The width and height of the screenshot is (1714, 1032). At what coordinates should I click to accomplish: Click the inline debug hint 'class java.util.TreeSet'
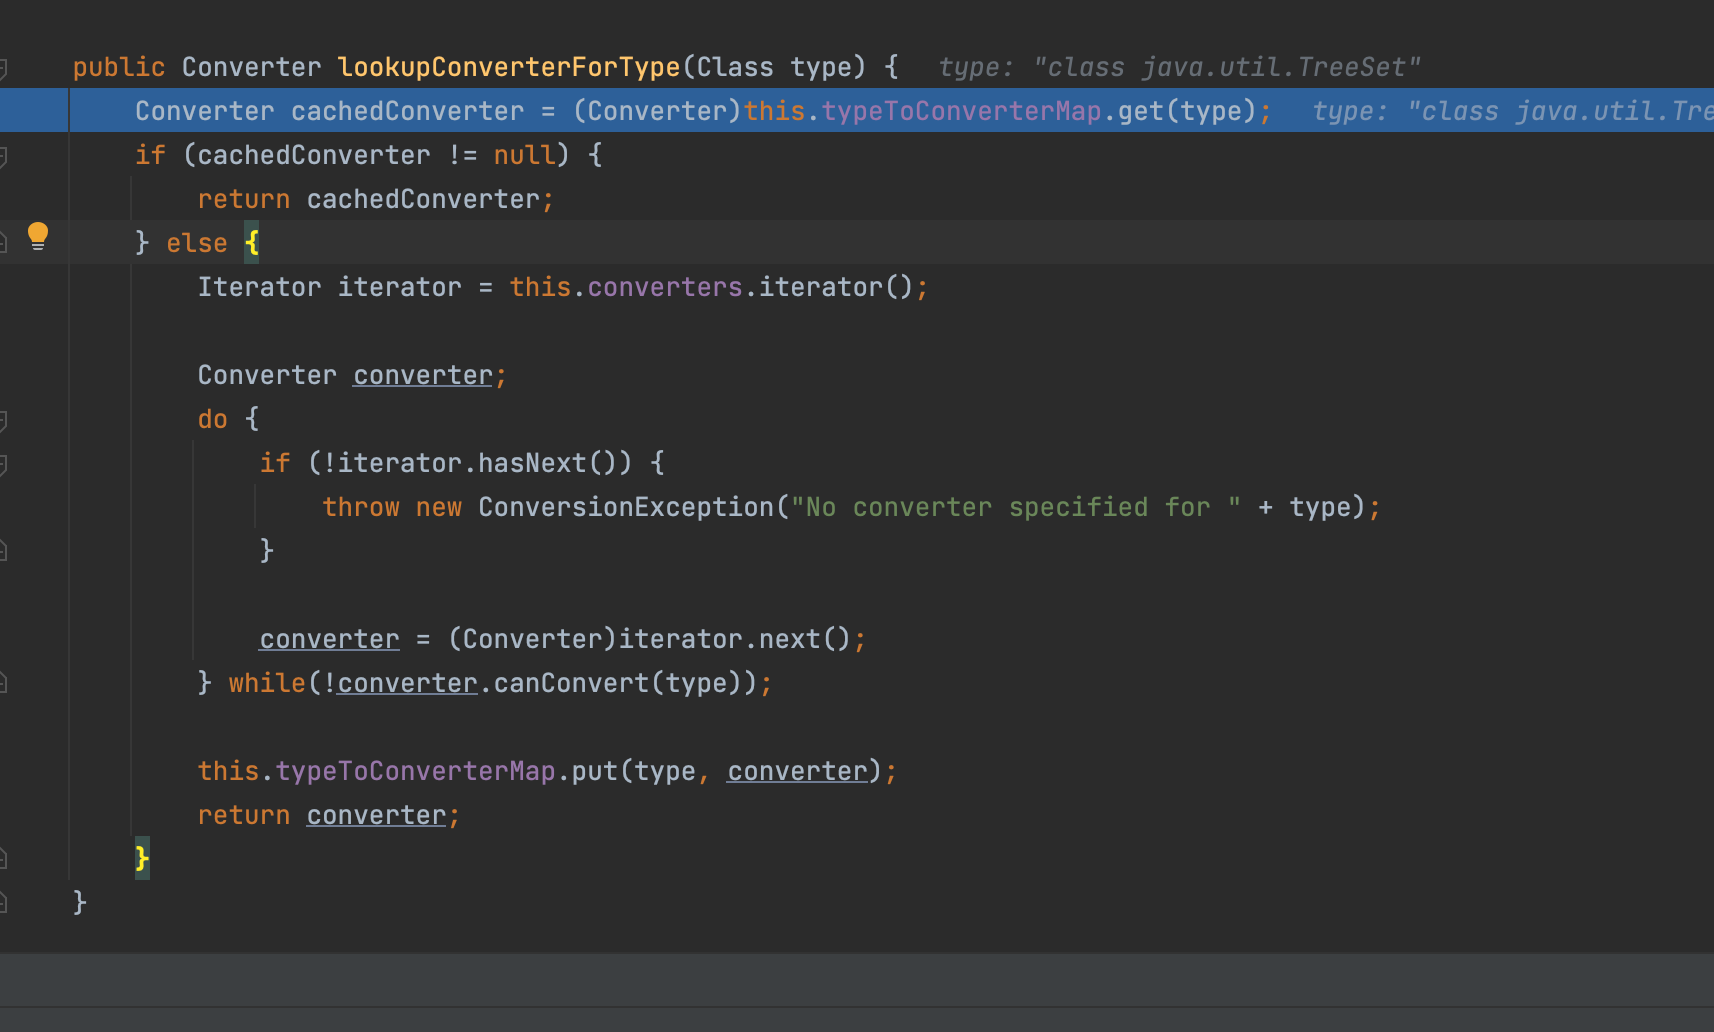click(x=1227, y=67)
